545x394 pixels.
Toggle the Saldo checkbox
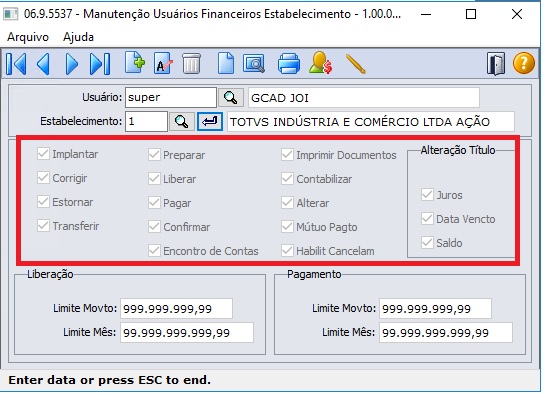427,243
